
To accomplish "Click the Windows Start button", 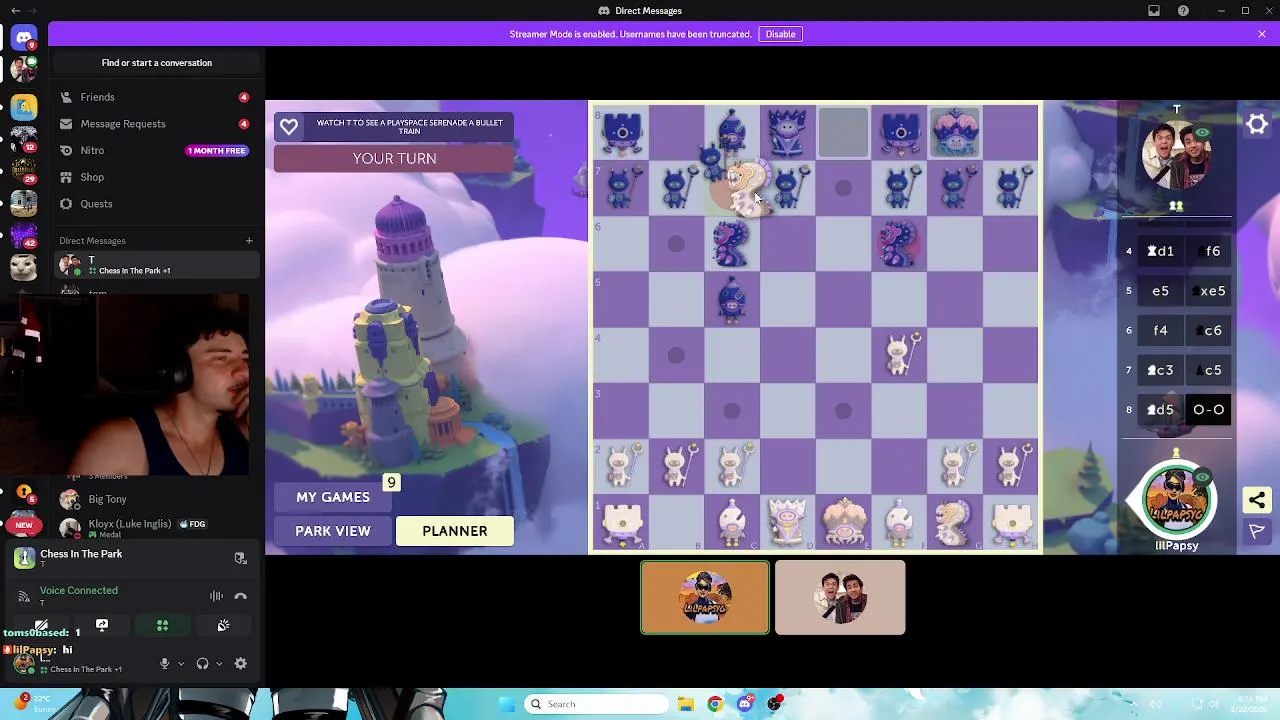I will click(x=505, y=704).
